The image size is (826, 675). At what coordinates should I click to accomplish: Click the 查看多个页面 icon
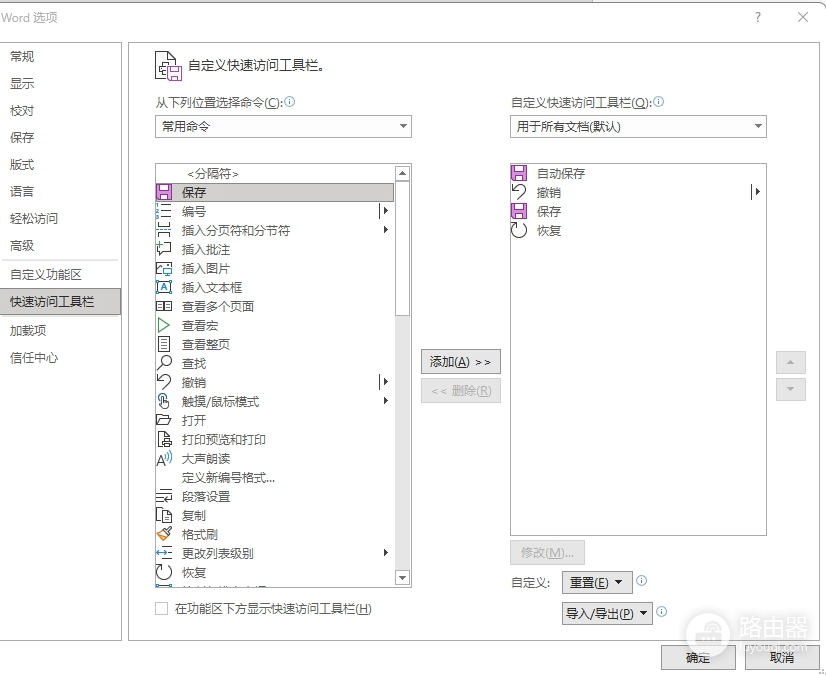pos(164,306)
